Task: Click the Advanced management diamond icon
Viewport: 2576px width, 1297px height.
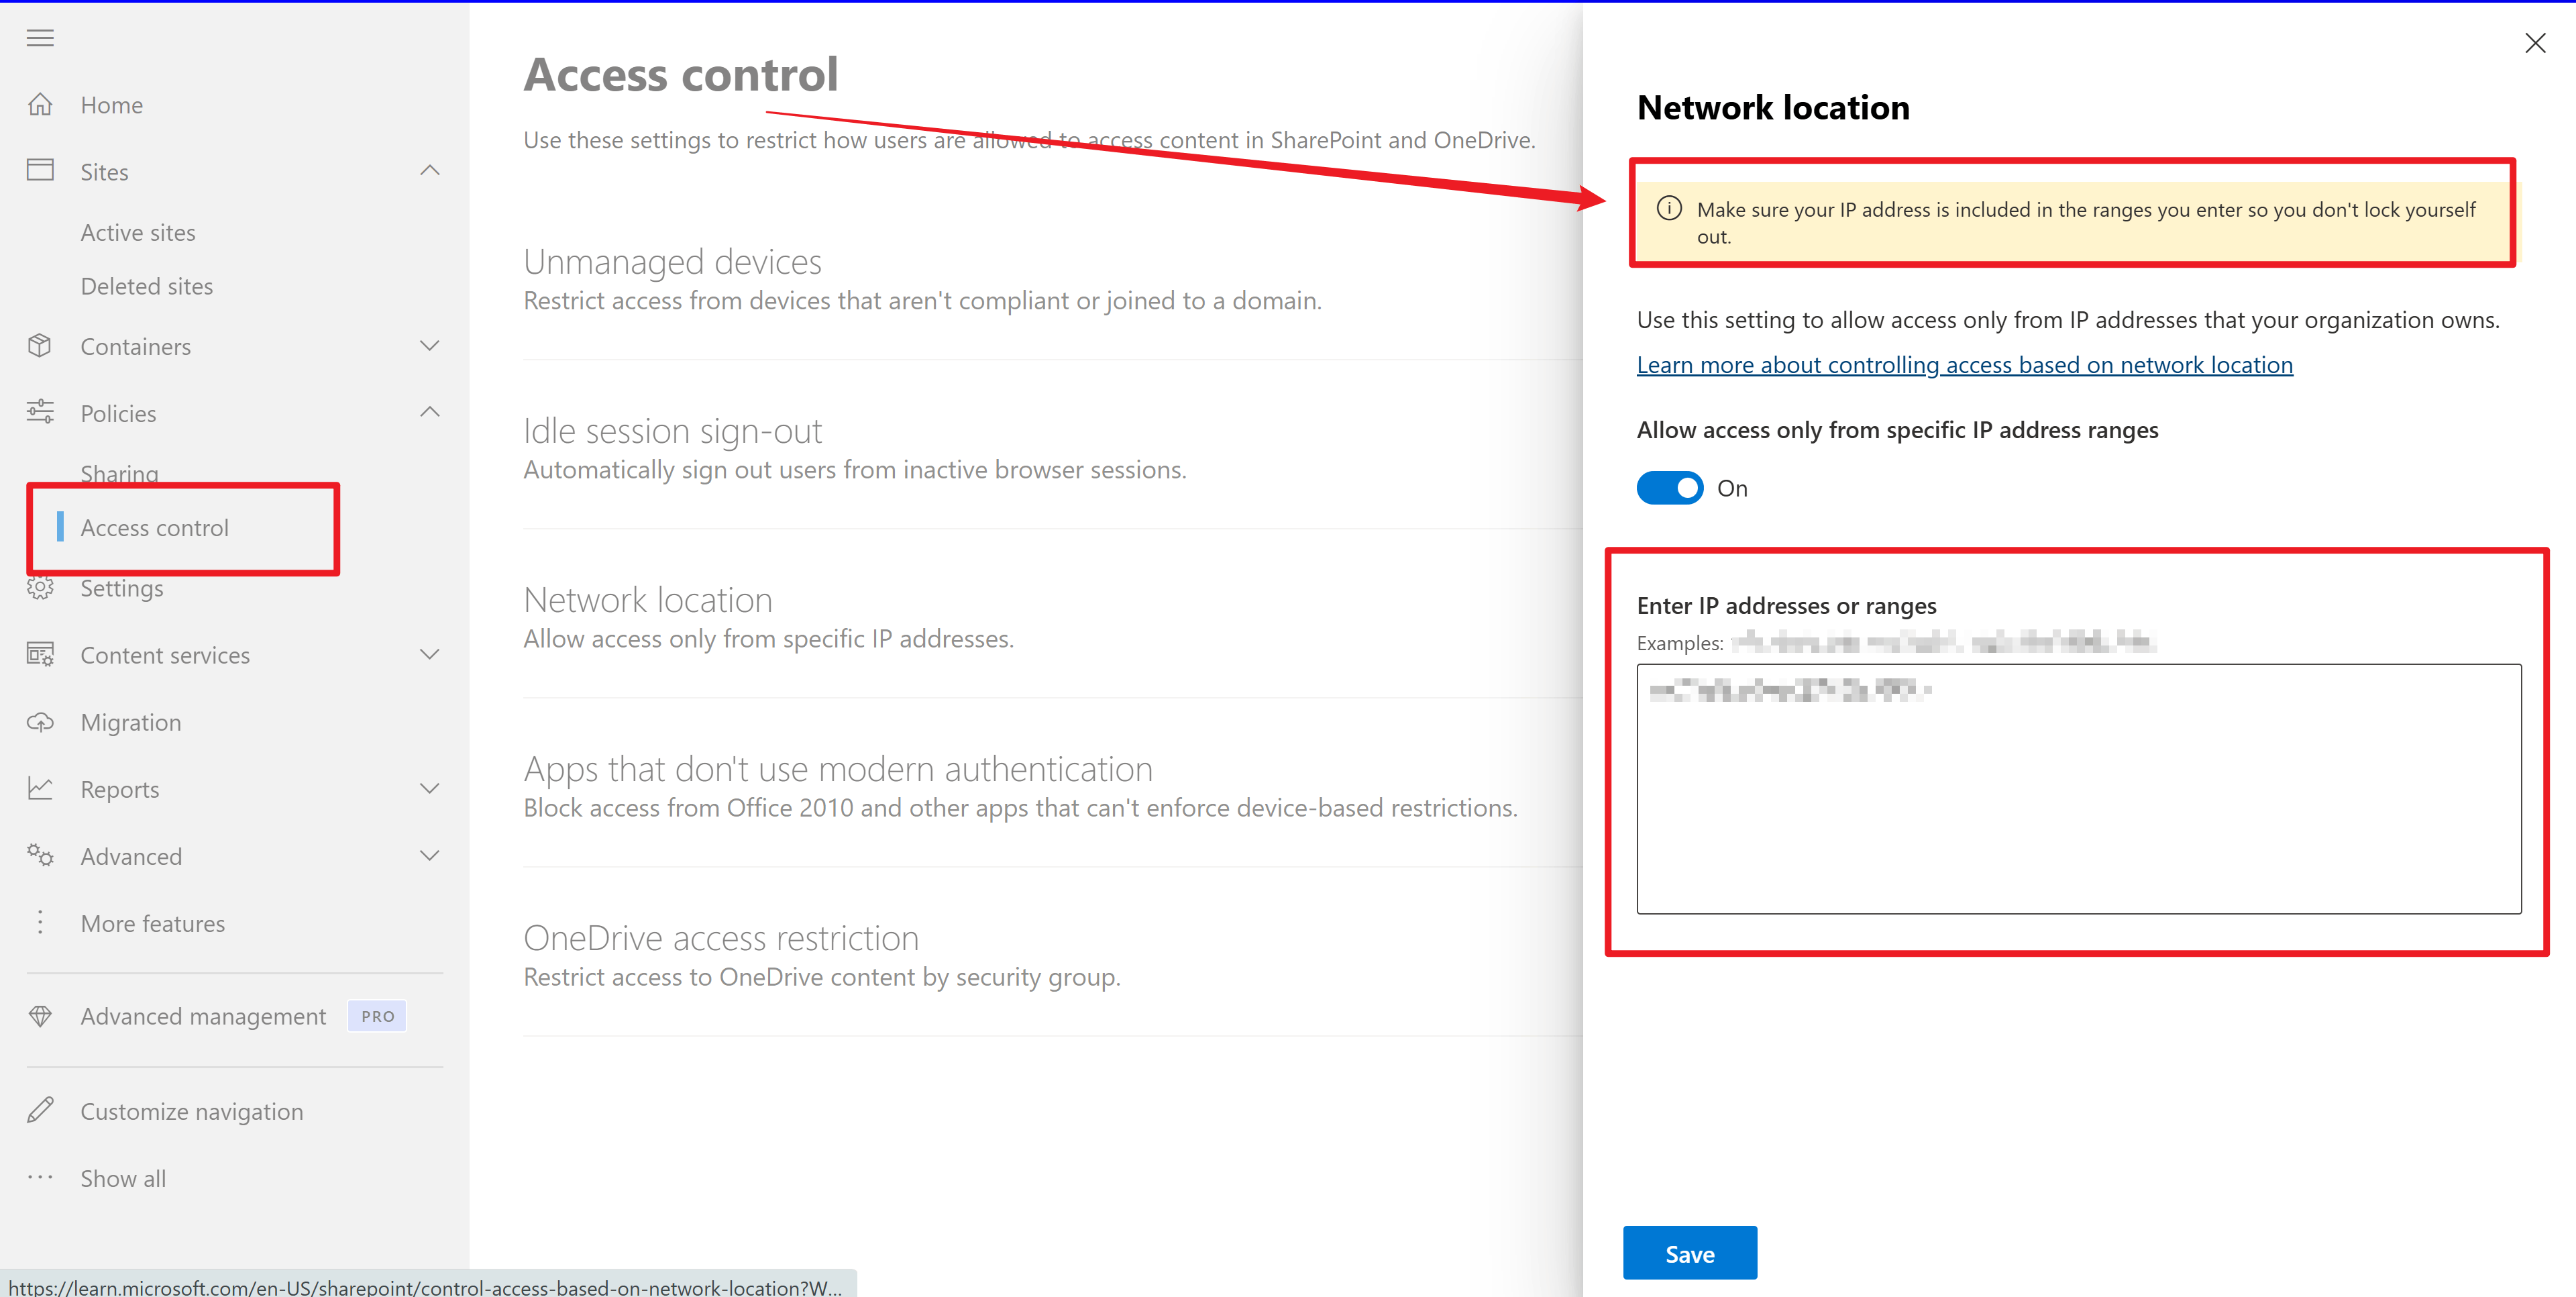Action: click(40, 1016)
